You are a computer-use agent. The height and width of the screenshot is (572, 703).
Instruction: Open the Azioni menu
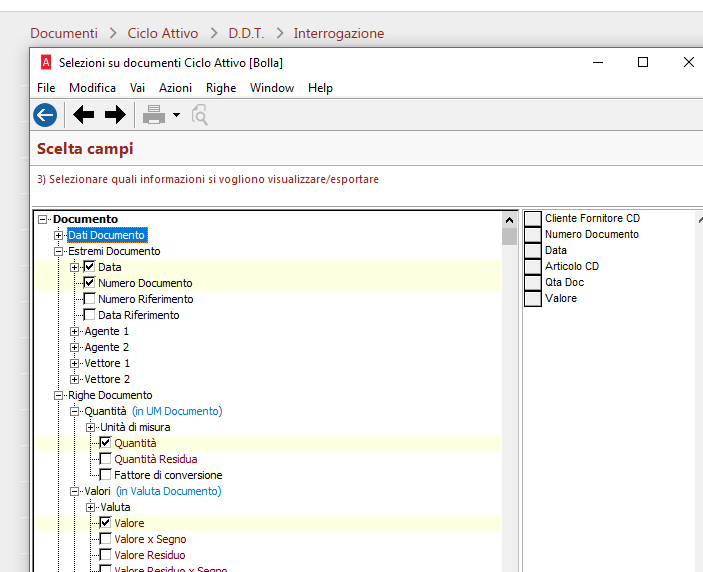coord(175,88)
